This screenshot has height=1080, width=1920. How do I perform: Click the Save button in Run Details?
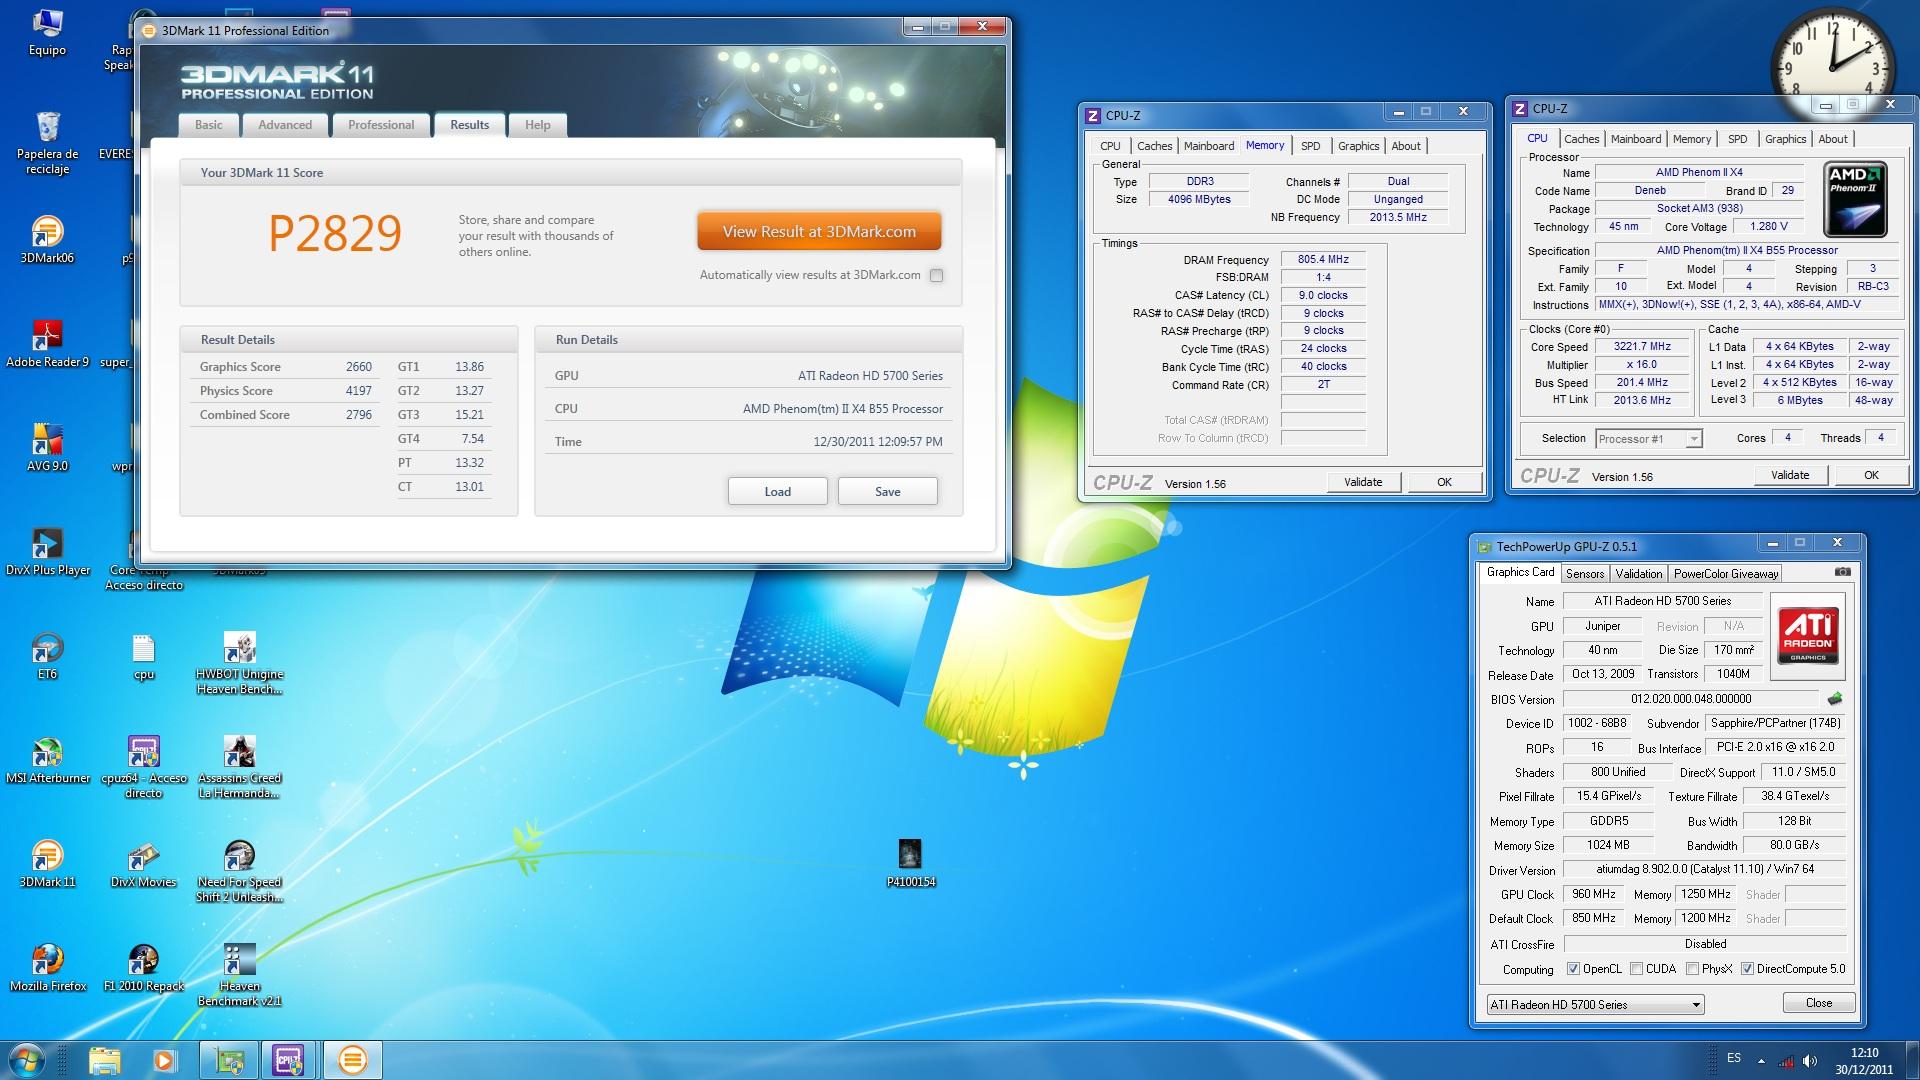(x=887, y=491)
